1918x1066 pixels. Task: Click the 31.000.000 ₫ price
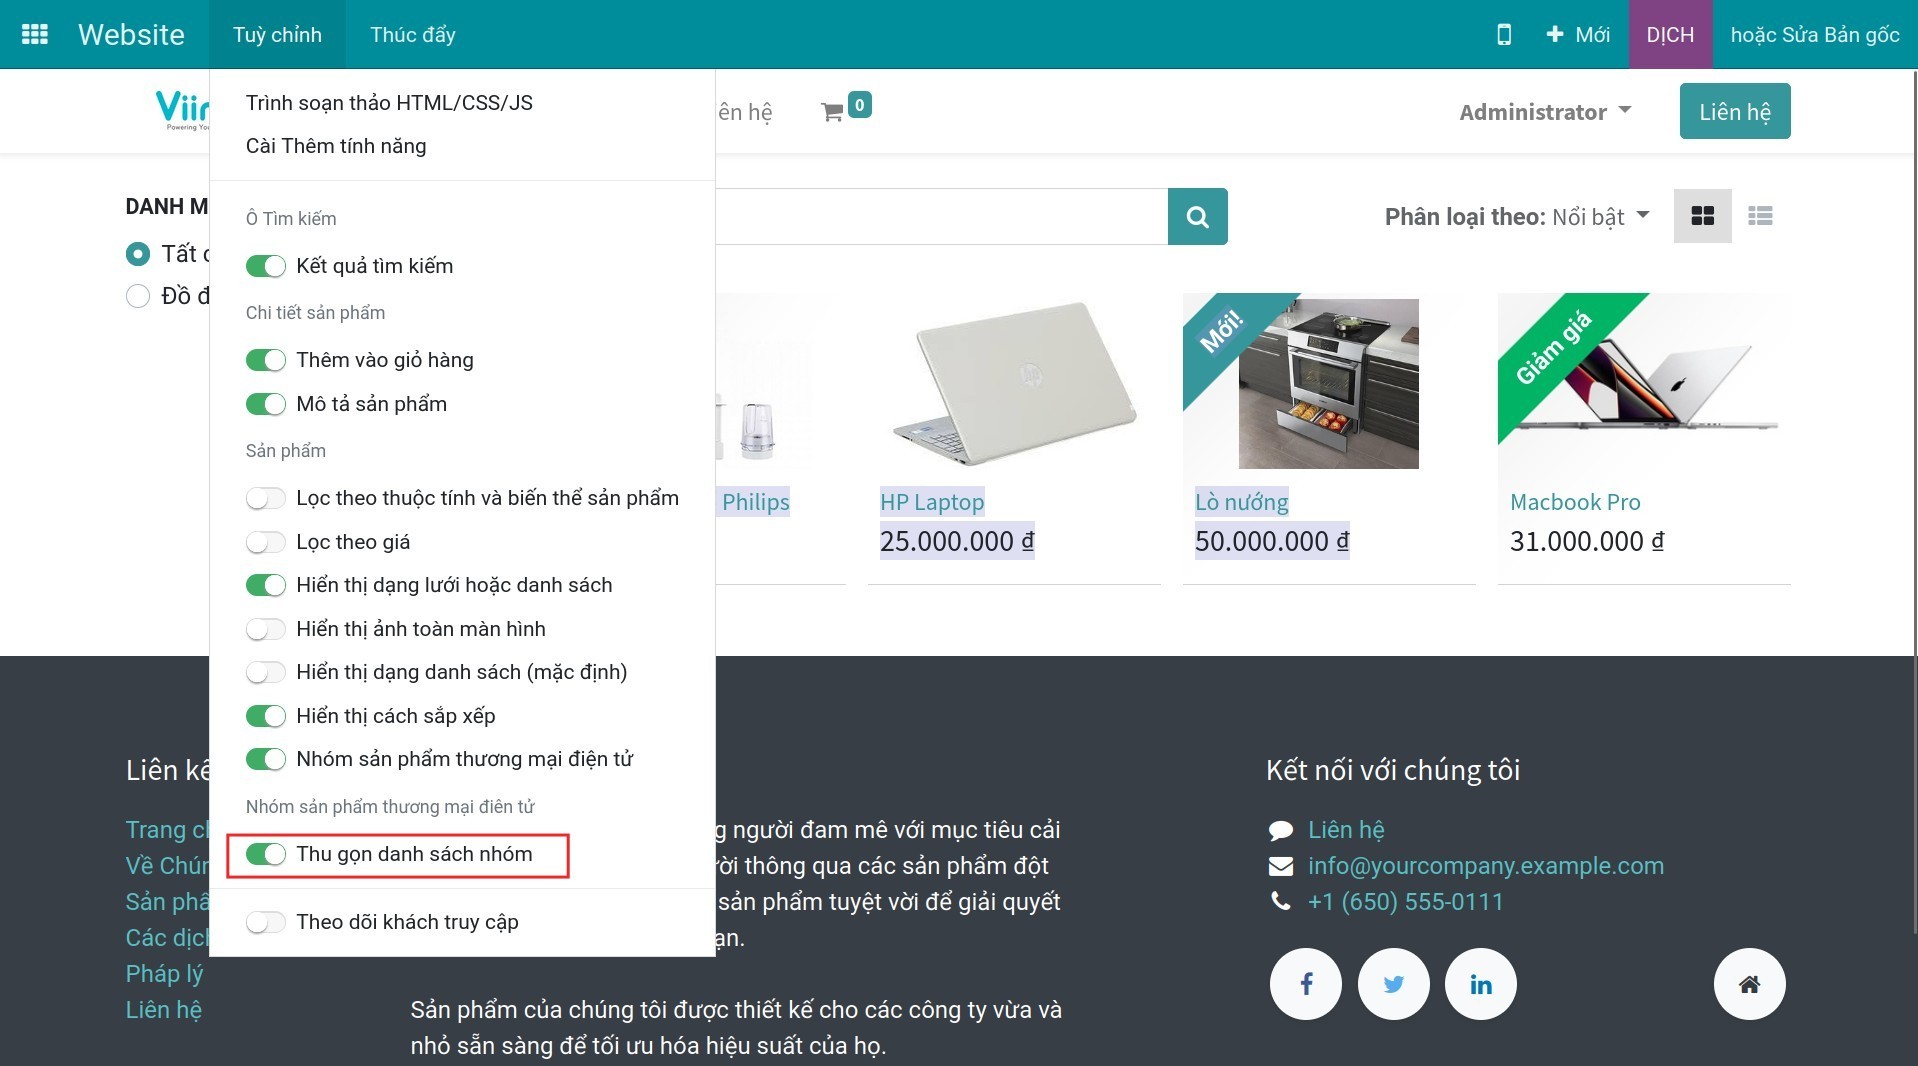tap(1587, 541)
